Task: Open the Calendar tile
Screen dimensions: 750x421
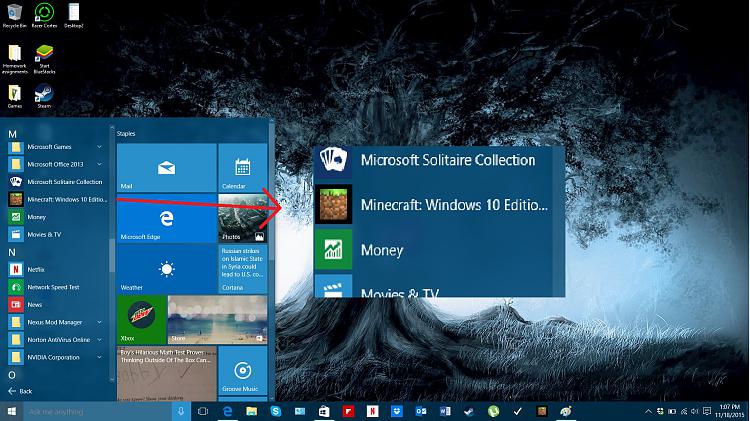Action: click(243, 167)
